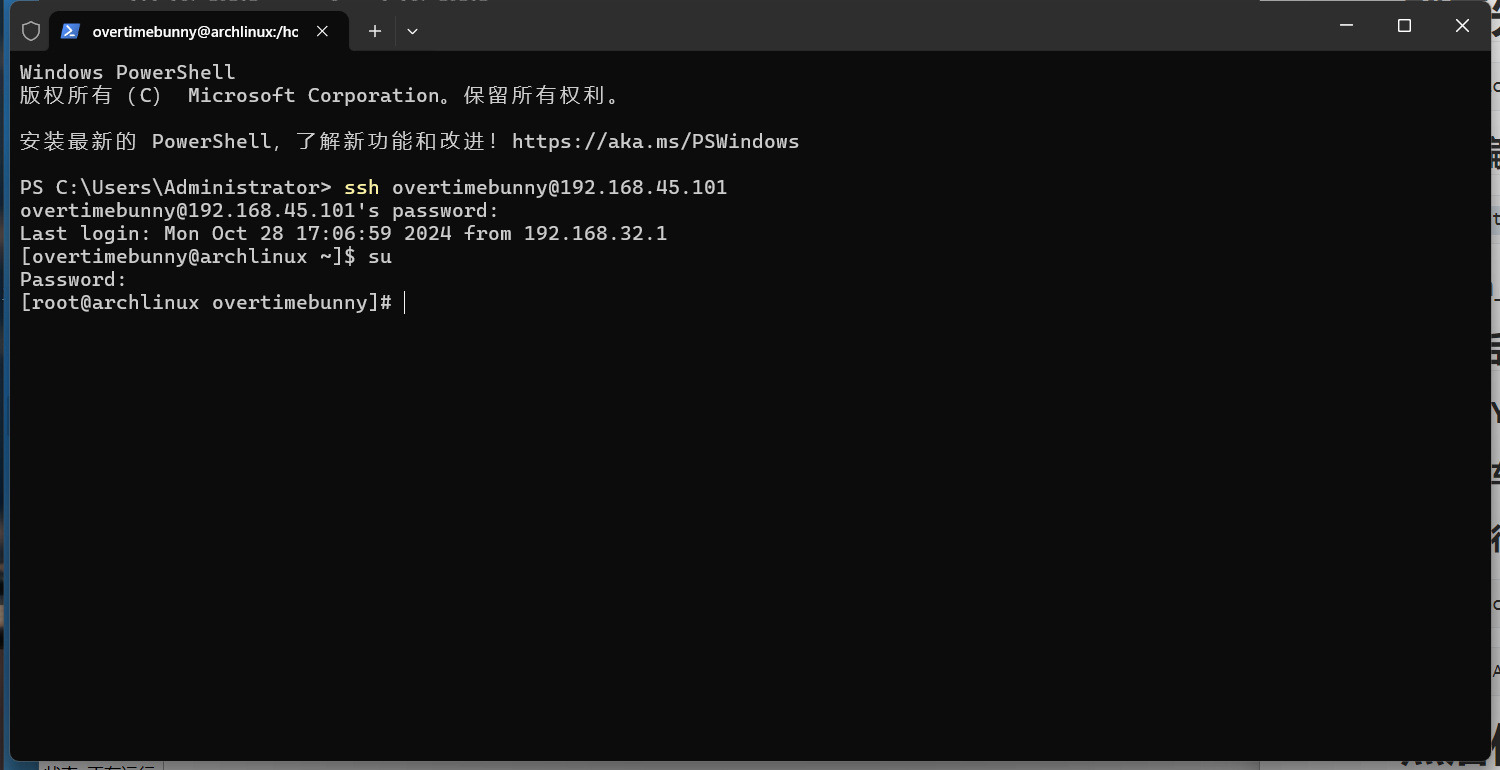Screen dimensions: 1500x770
Task: Click the PowerShell icon on the tab
Action: point(70,31)
